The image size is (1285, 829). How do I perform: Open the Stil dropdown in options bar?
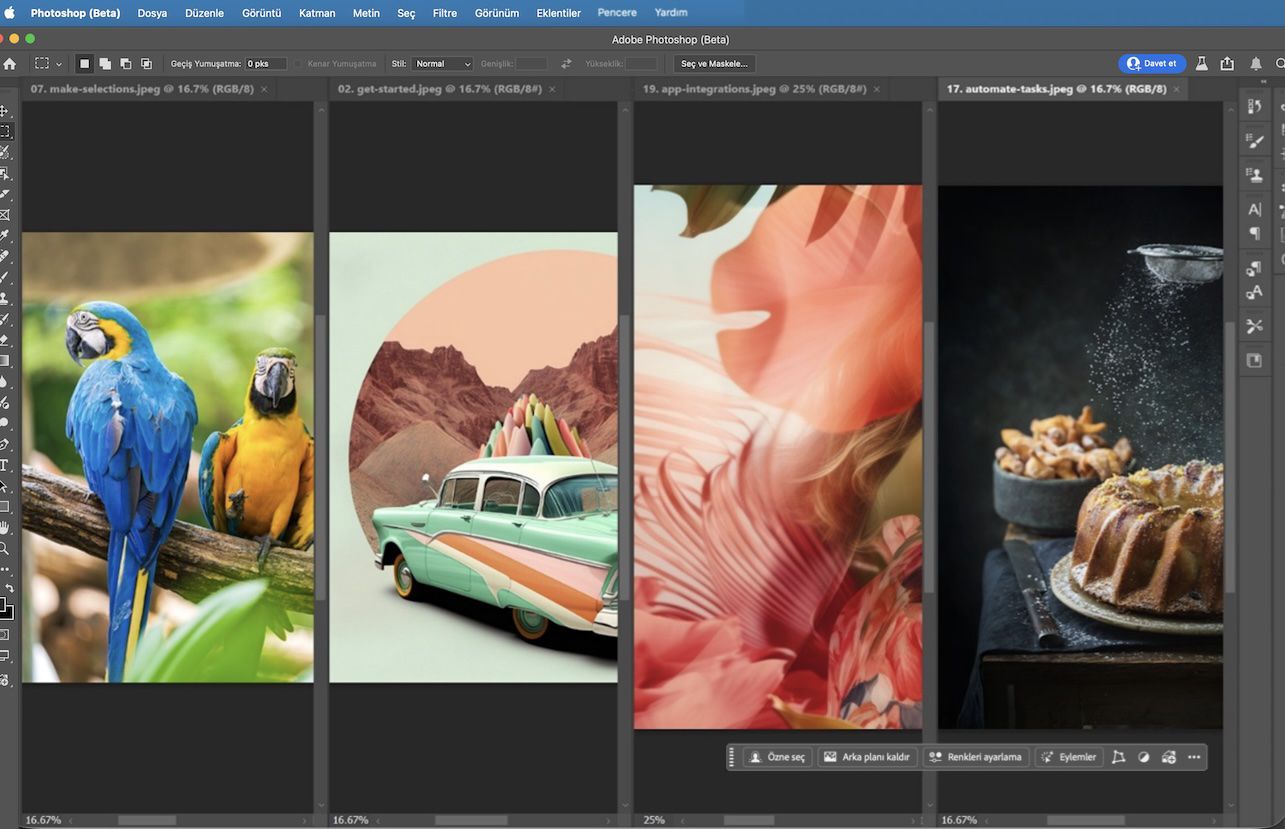tap(443, 63)
